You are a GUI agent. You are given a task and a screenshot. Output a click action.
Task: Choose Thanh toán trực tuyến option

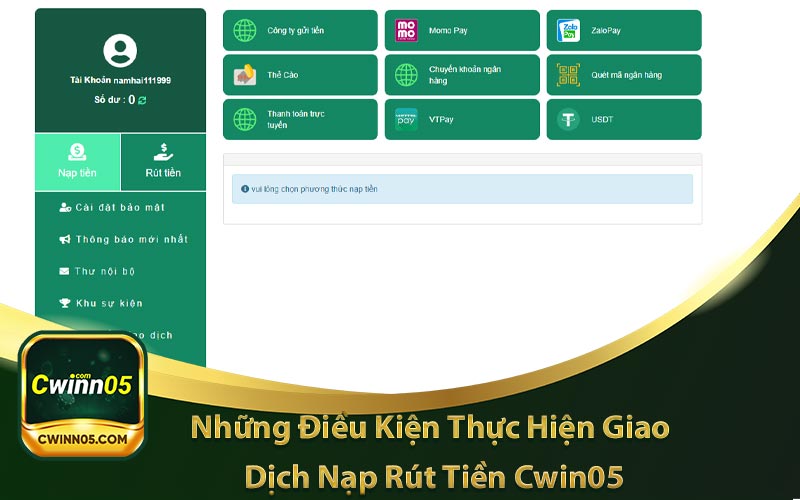click(300, 119)
